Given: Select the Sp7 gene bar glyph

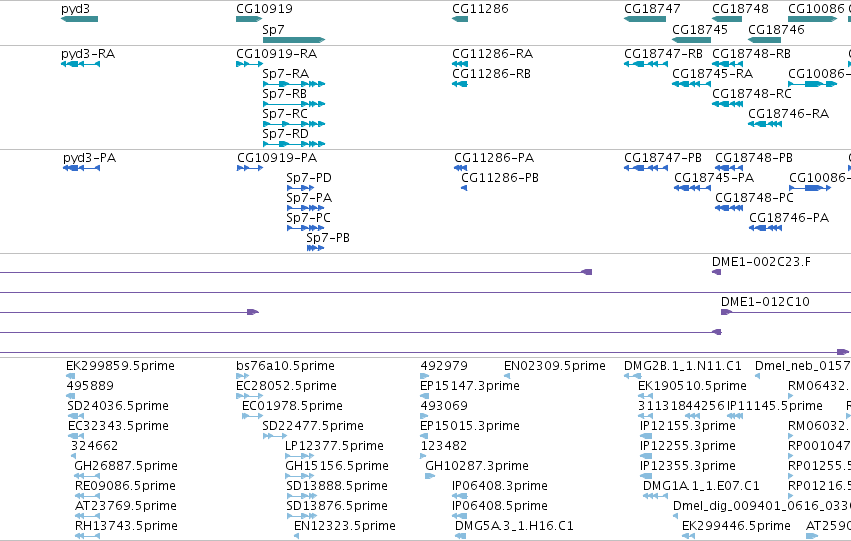Looking at the screenshot, I should 294,40.
